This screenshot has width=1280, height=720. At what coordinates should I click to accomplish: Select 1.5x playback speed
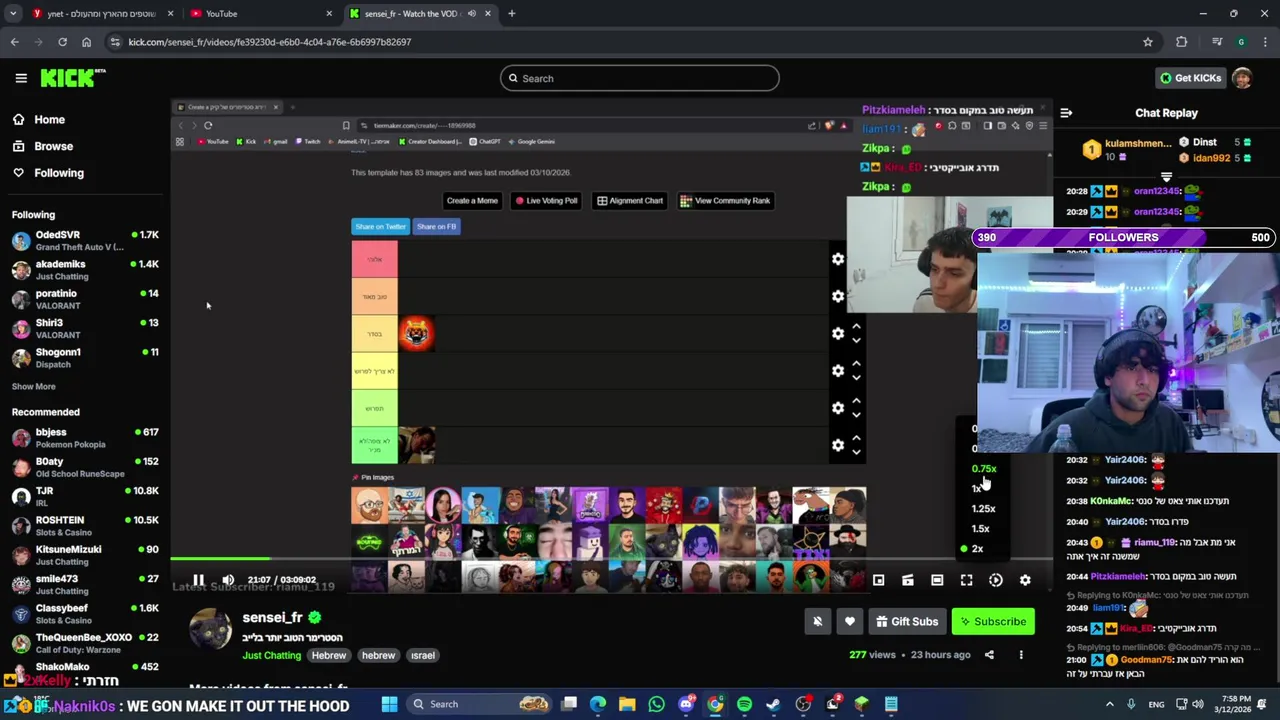click(981, 528)
